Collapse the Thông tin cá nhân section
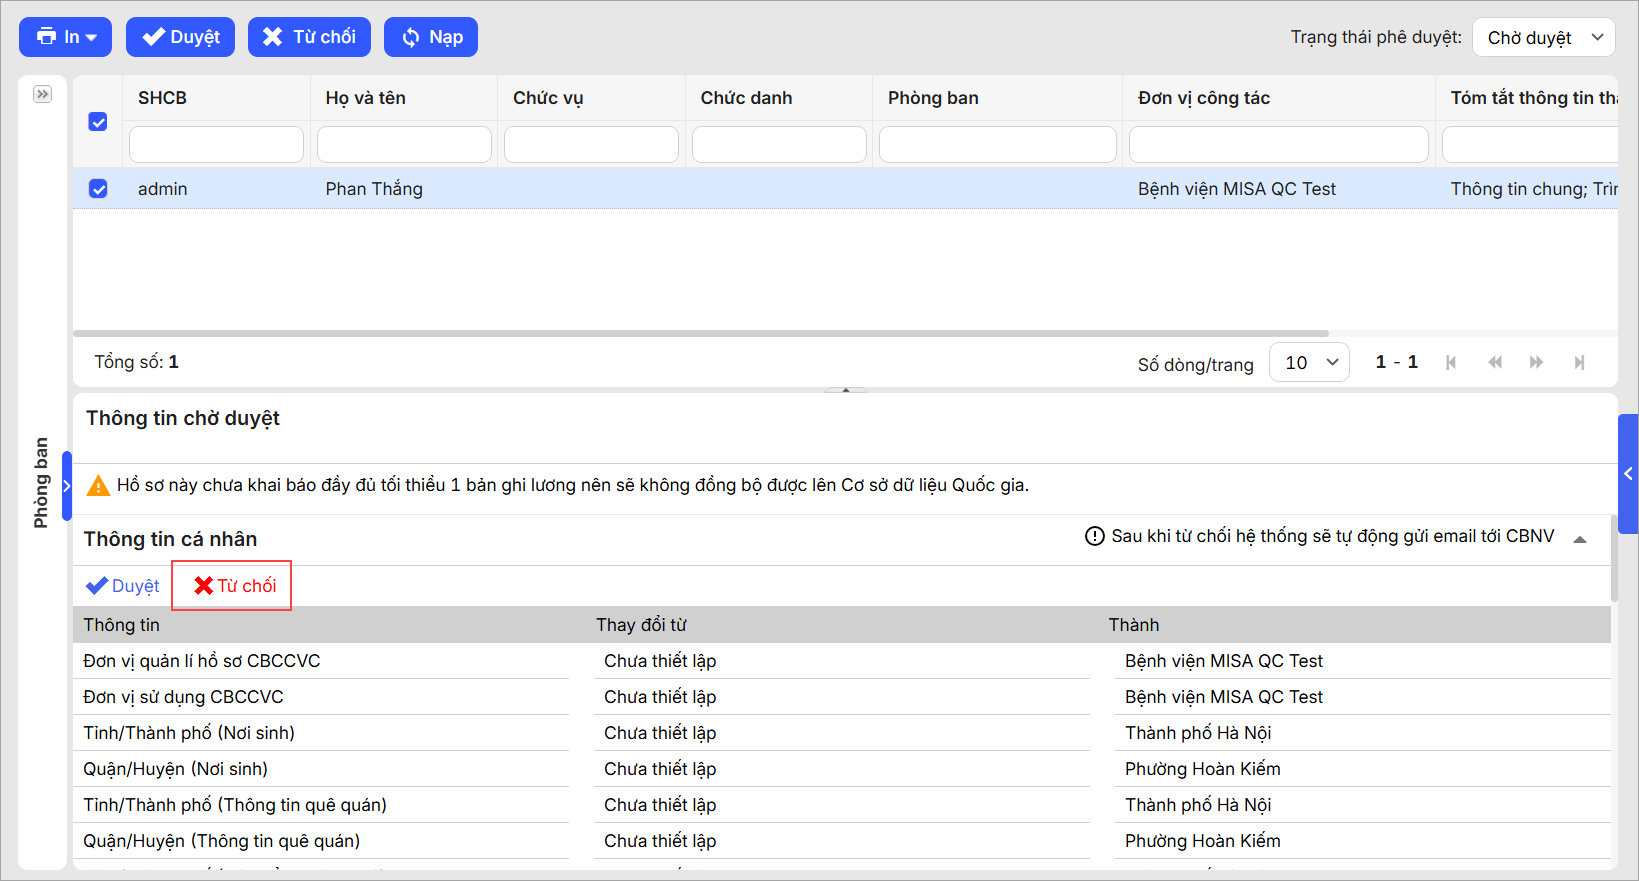Image resolution: width=1639 pixels, height=881 pixels. click(x=1580, y=539)
